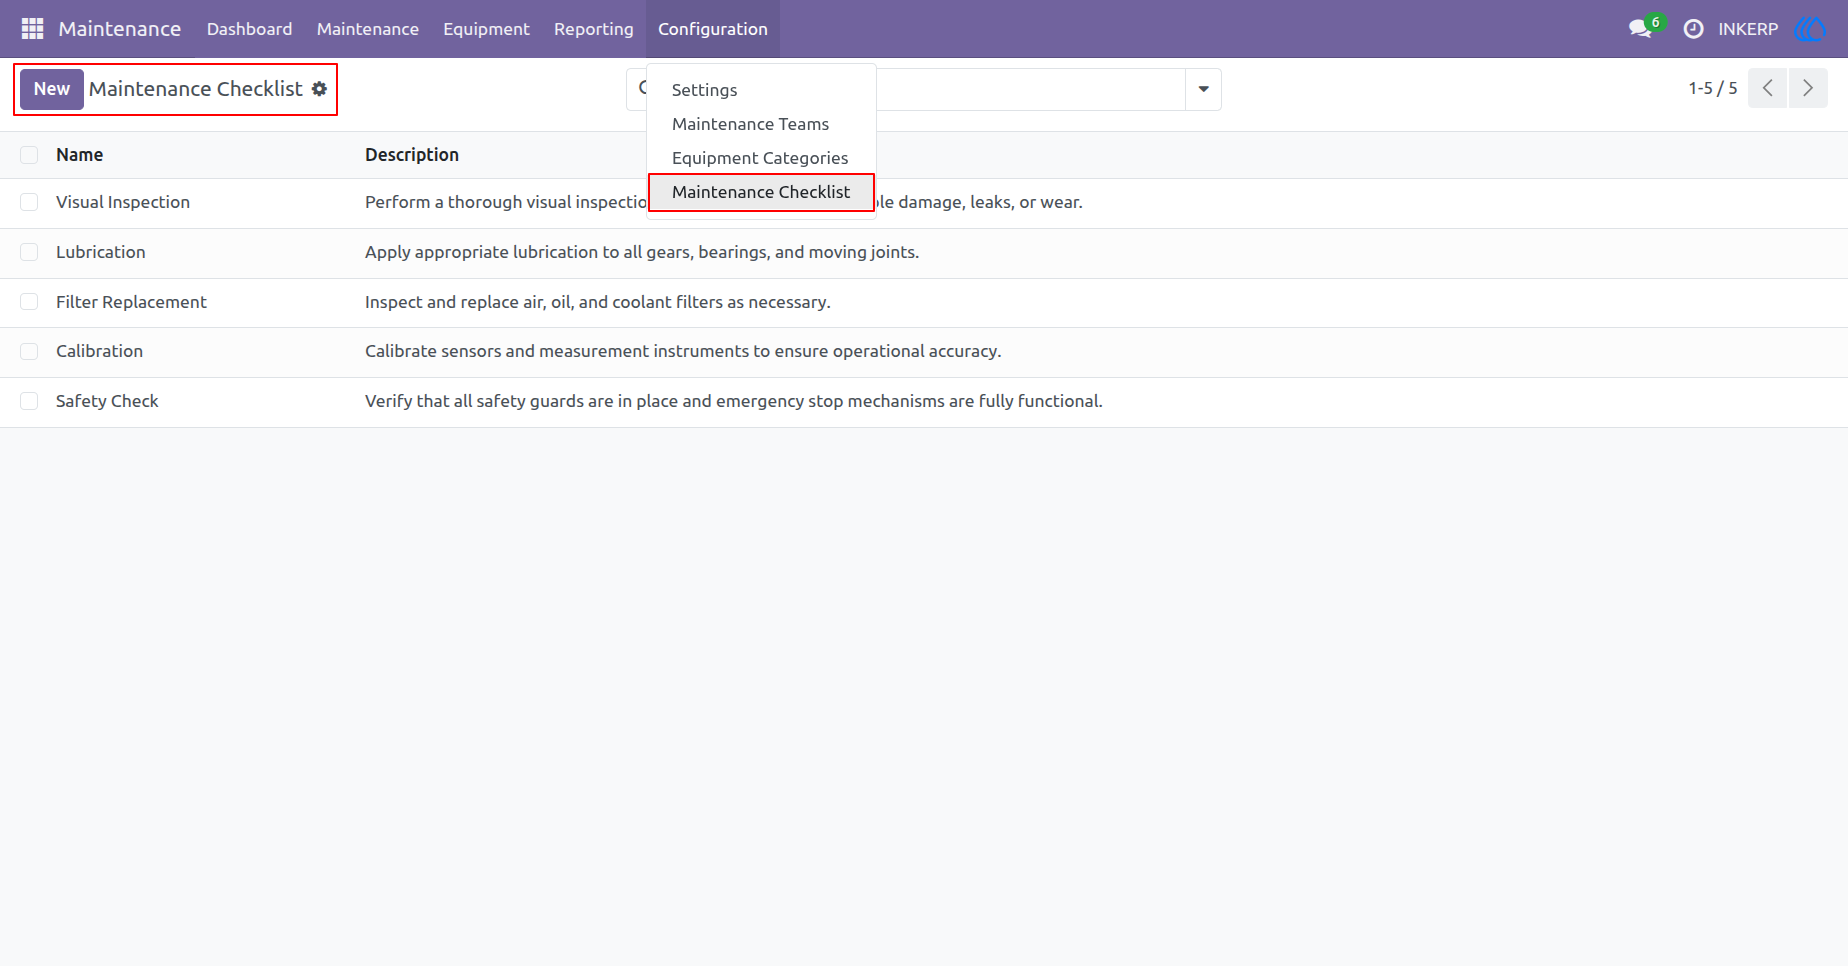Screen dimensions: 1848x966
Task: Click the 'Verify that all safety guards' description
Action: pos(734,401)
